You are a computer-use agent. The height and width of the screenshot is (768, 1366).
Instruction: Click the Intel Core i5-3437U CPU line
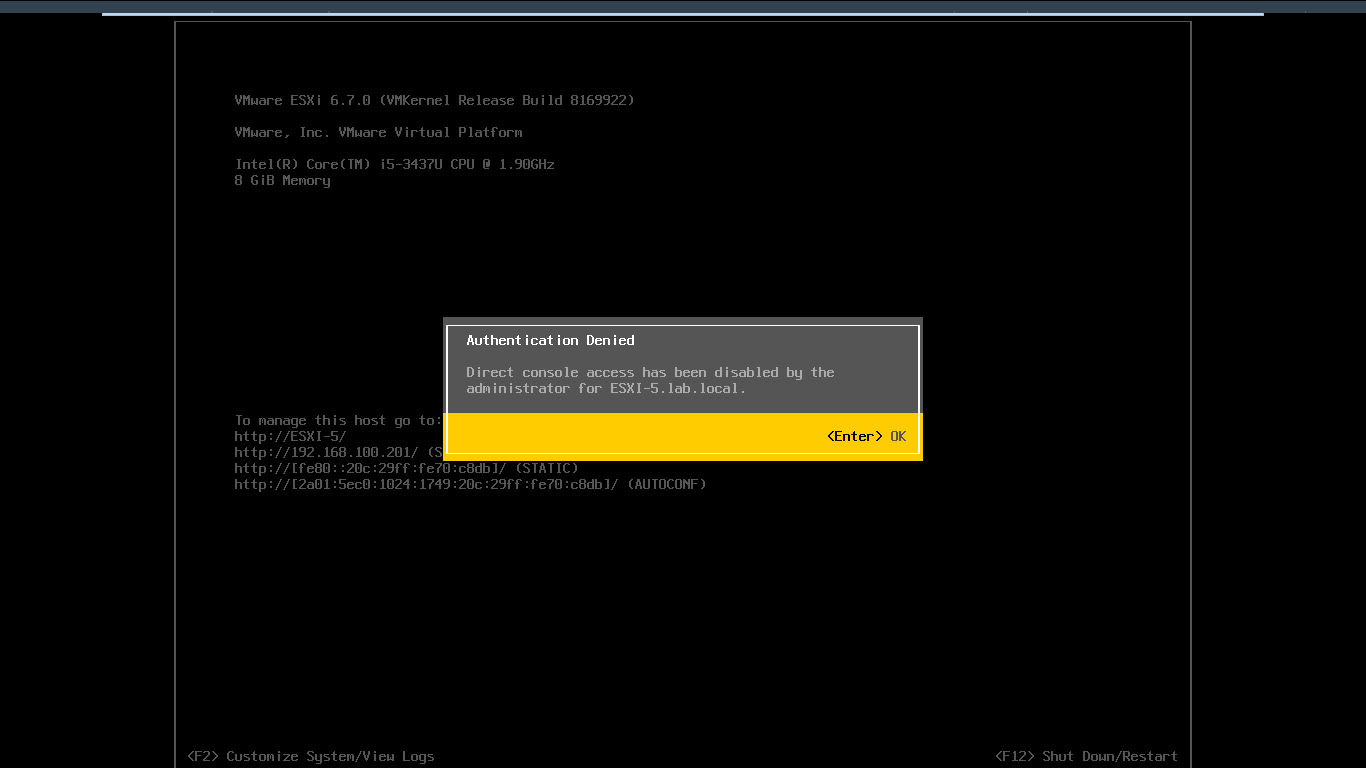click(394, 164)
